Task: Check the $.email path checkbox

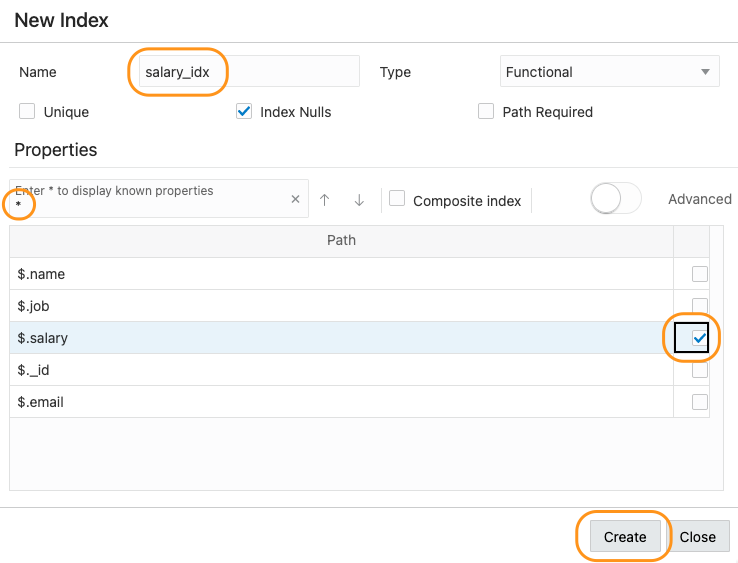Action: click(x=700, y=402)
